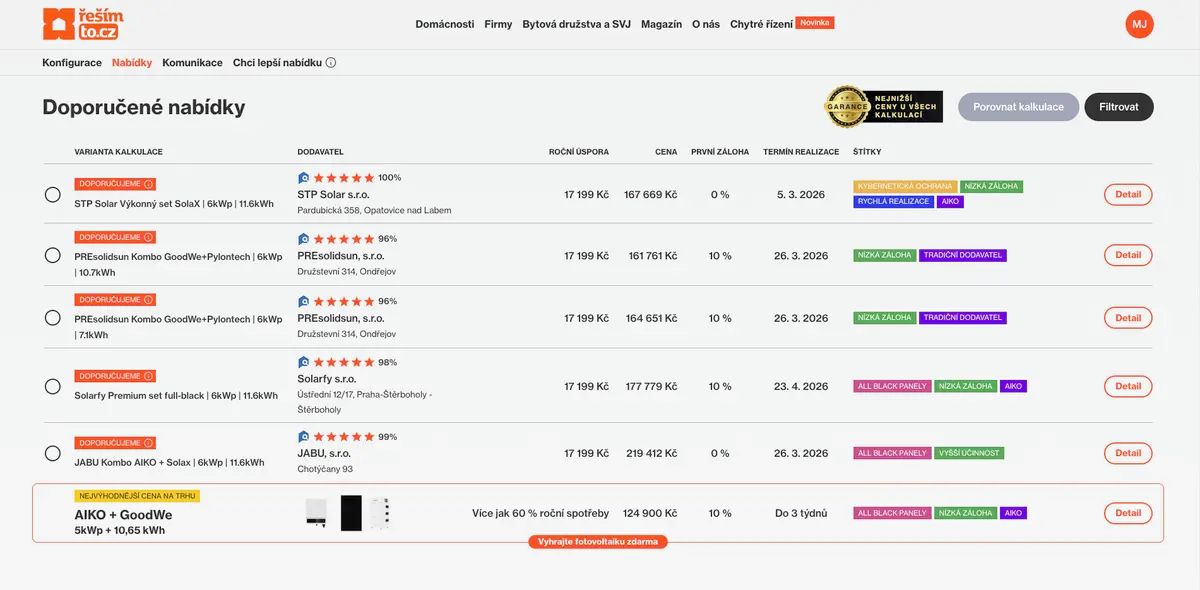Click verified supplier icon for STP Solar
This screenshot has width=1200, height=590.
pos(303,178)
